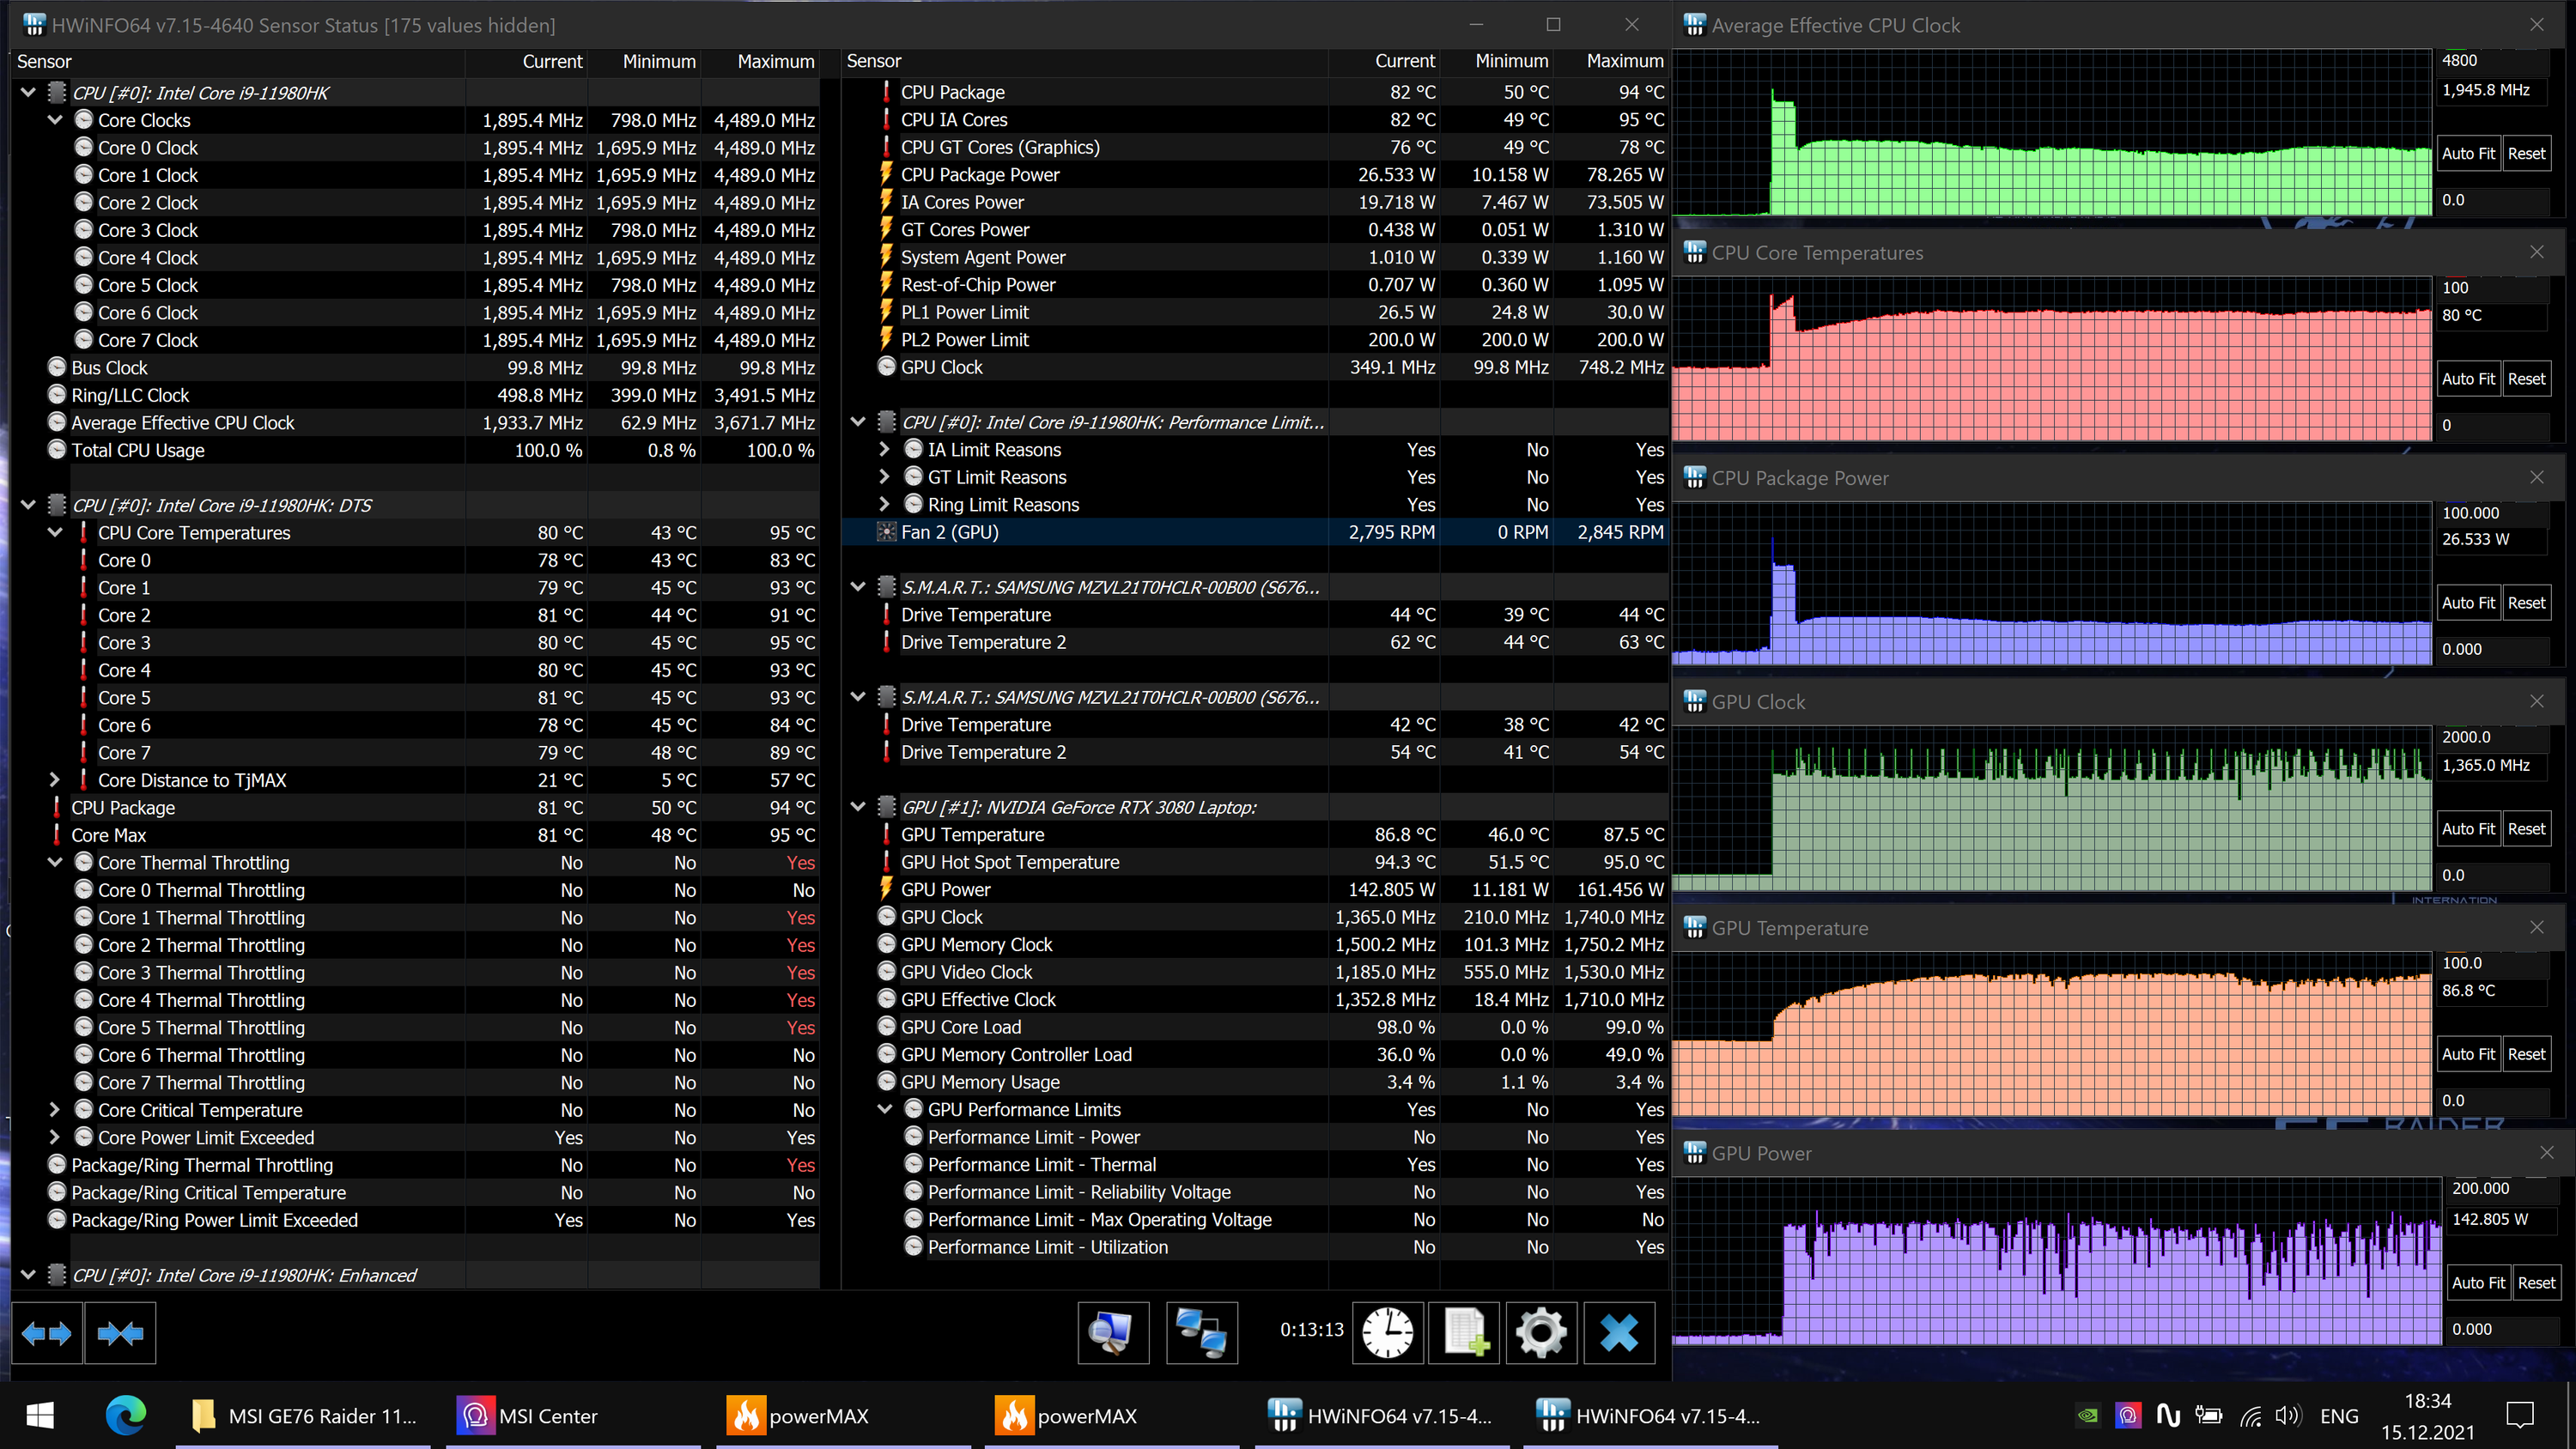Close sensors with the blue X icon

[1618, 1332]
